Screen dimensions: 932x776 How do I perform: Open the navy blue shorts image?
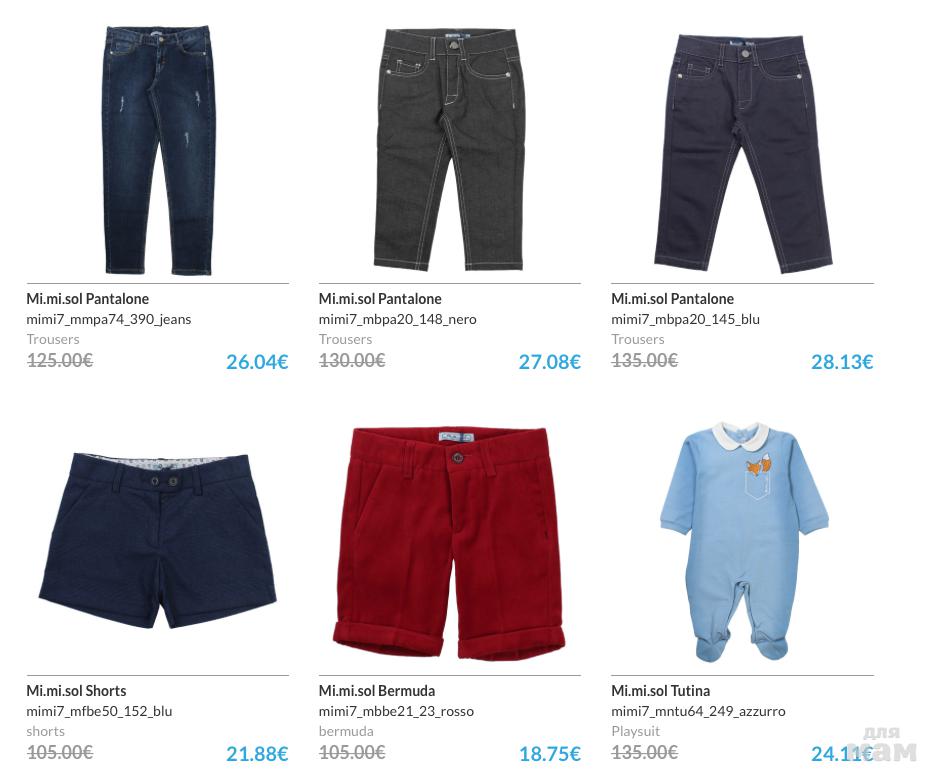tap(158, 540)
